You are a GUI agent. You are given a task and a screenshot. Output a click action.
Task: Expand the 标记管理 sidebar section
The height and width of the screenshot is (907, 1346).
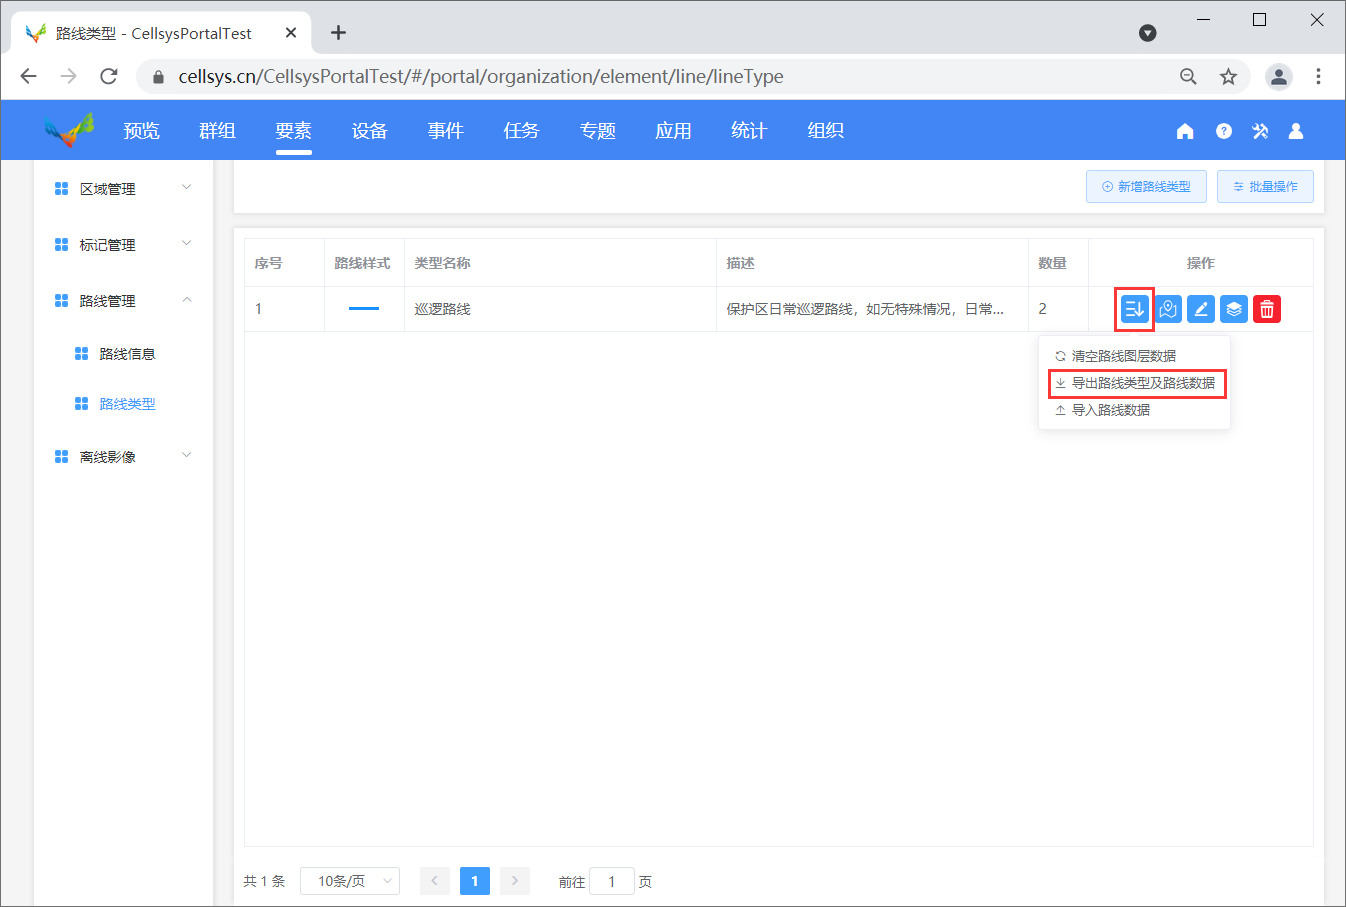point(123,244)
